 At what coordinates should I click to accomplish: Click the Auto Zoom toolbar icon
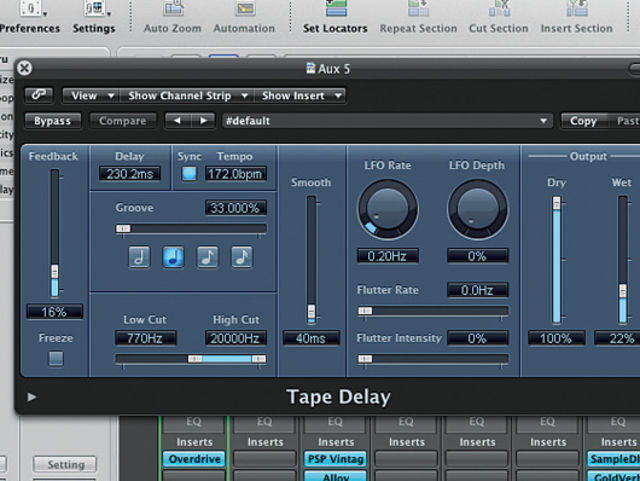click(x=173, y=8)
